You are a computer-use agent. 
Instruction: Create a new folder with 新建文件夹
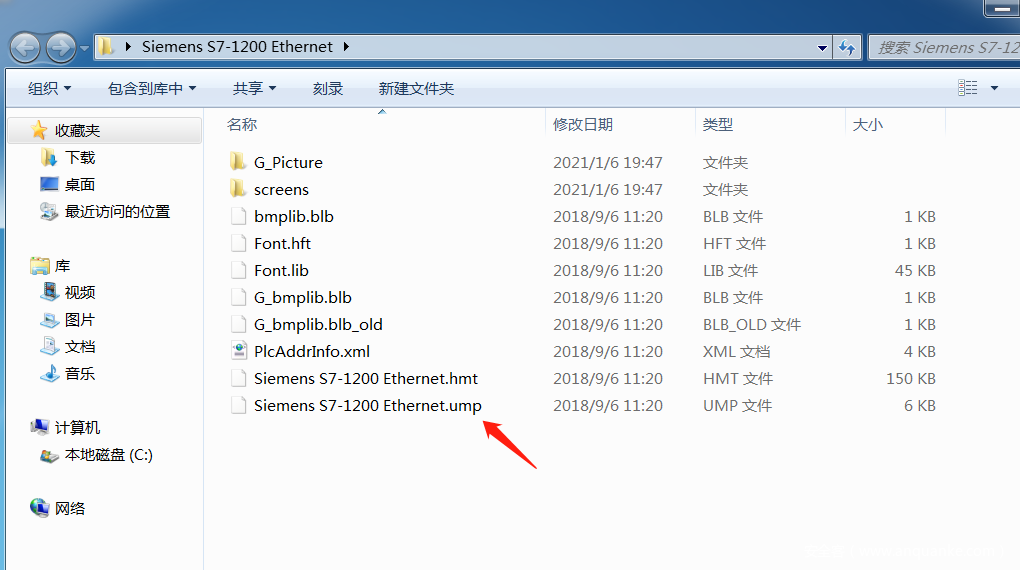[x=416, y=88]
